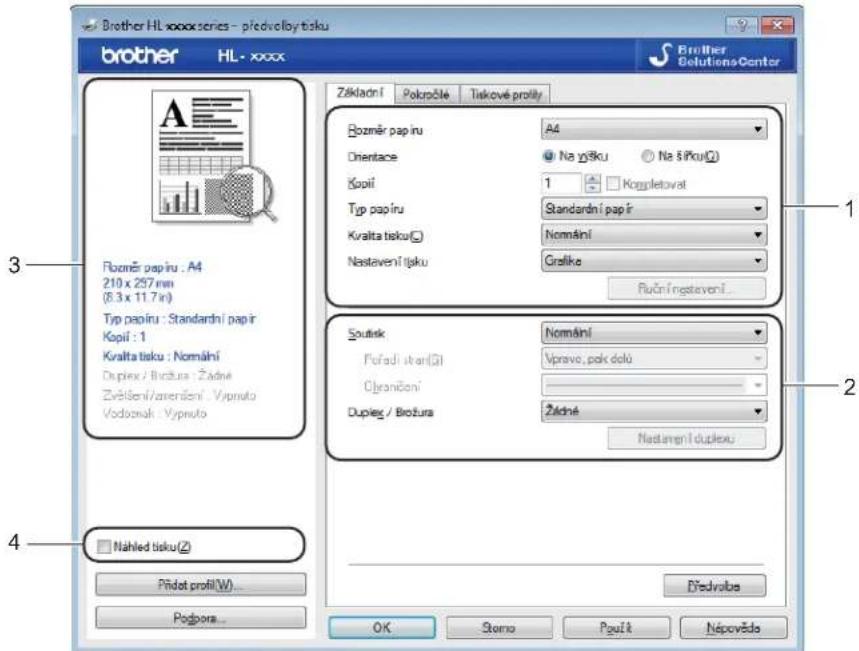Open the Typ papíru dropdown
This screenshot has width=859, height=651.
click(x=654, y=209)
